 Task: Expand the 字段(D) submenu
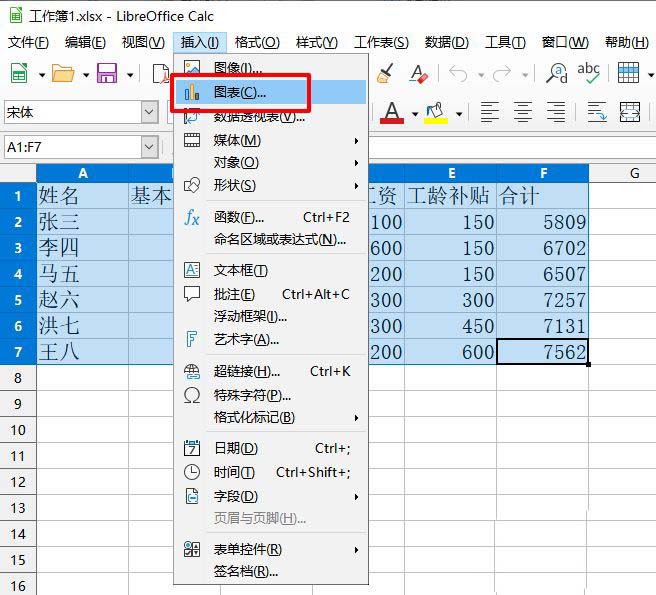pyautogui.click(x=271, y=496)
